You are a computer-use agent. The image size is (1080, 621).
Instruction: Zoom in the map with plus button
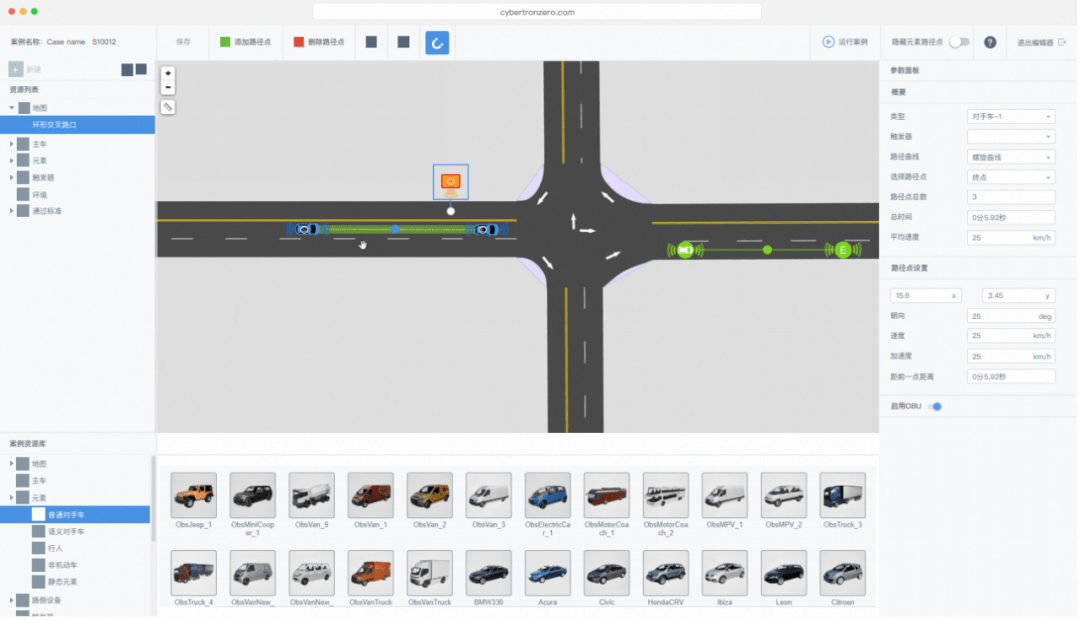click(x=168, y=73)
